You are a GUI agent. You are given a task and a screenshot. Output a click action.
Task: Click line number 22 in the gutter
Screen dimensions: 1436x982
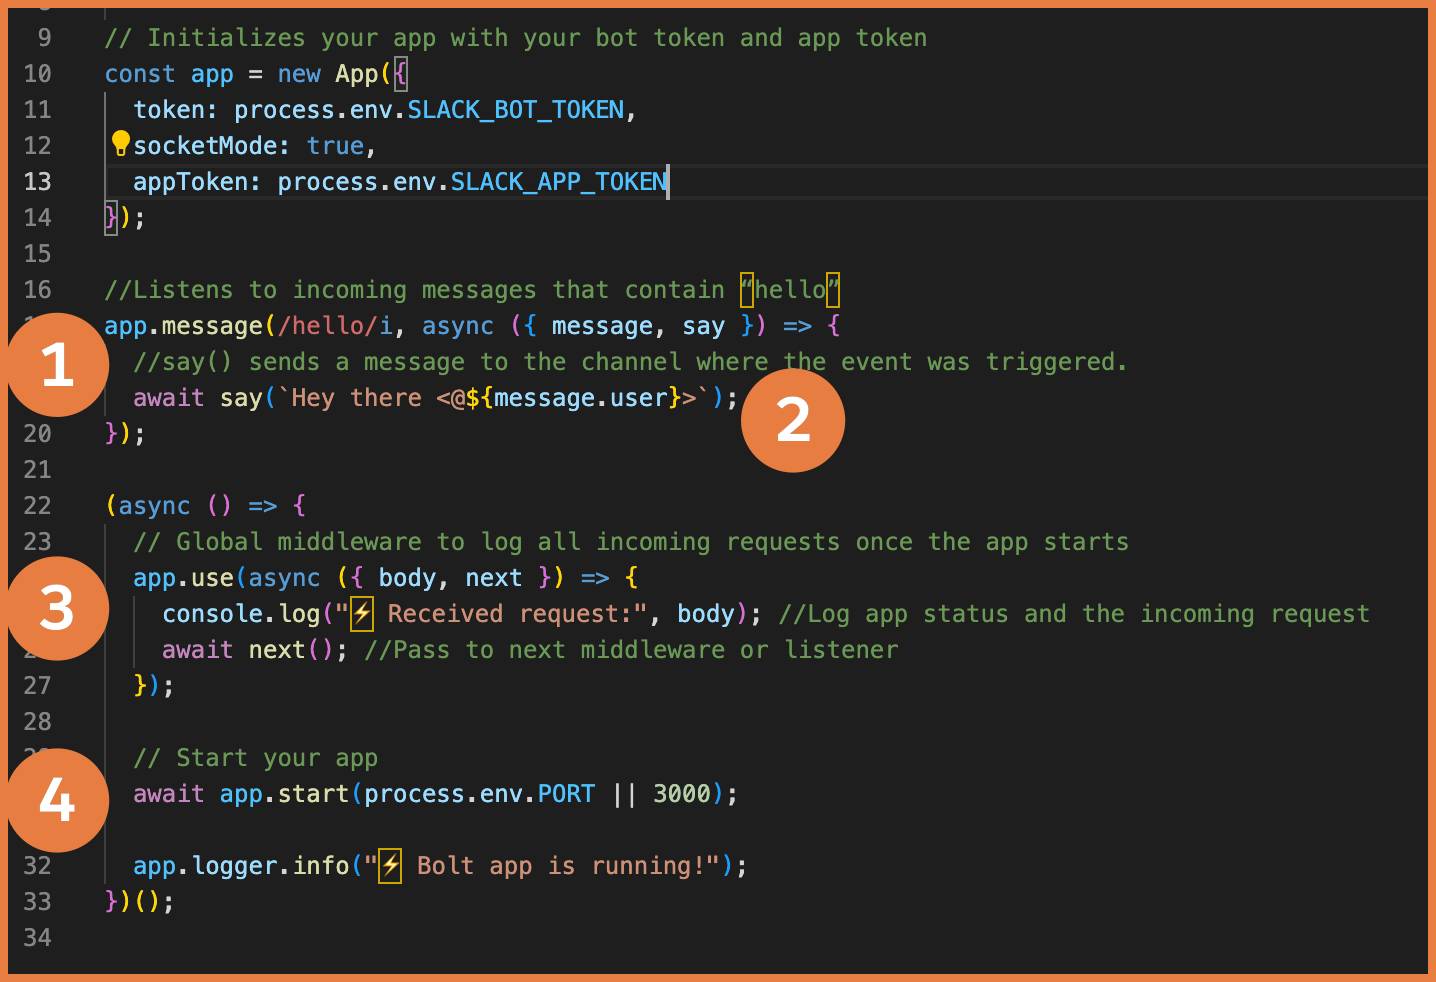tap(37, 506)
